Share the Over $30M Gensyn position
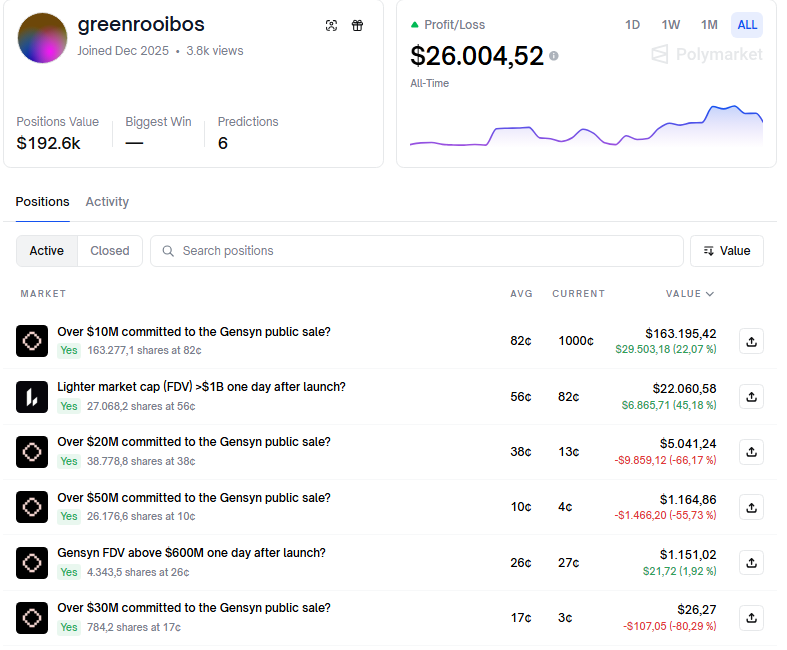787x650 pixels. coord(751,617)
